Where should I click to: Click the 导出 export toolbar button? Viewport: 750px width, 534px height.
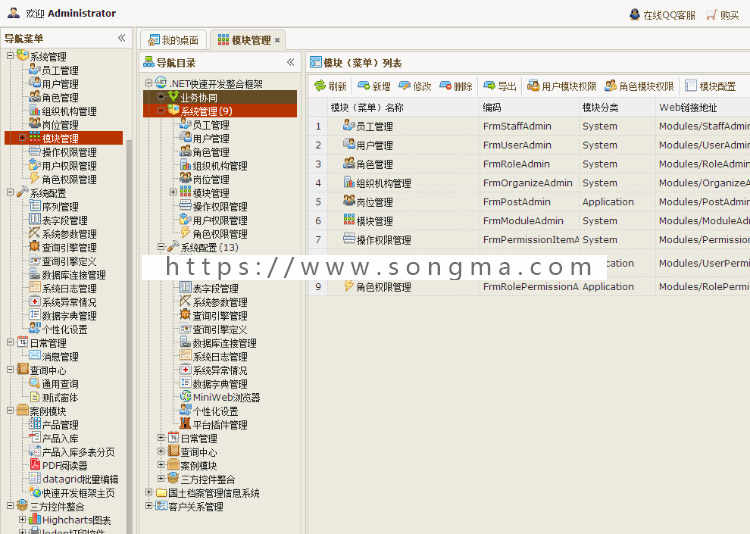(x=500, y=86)
